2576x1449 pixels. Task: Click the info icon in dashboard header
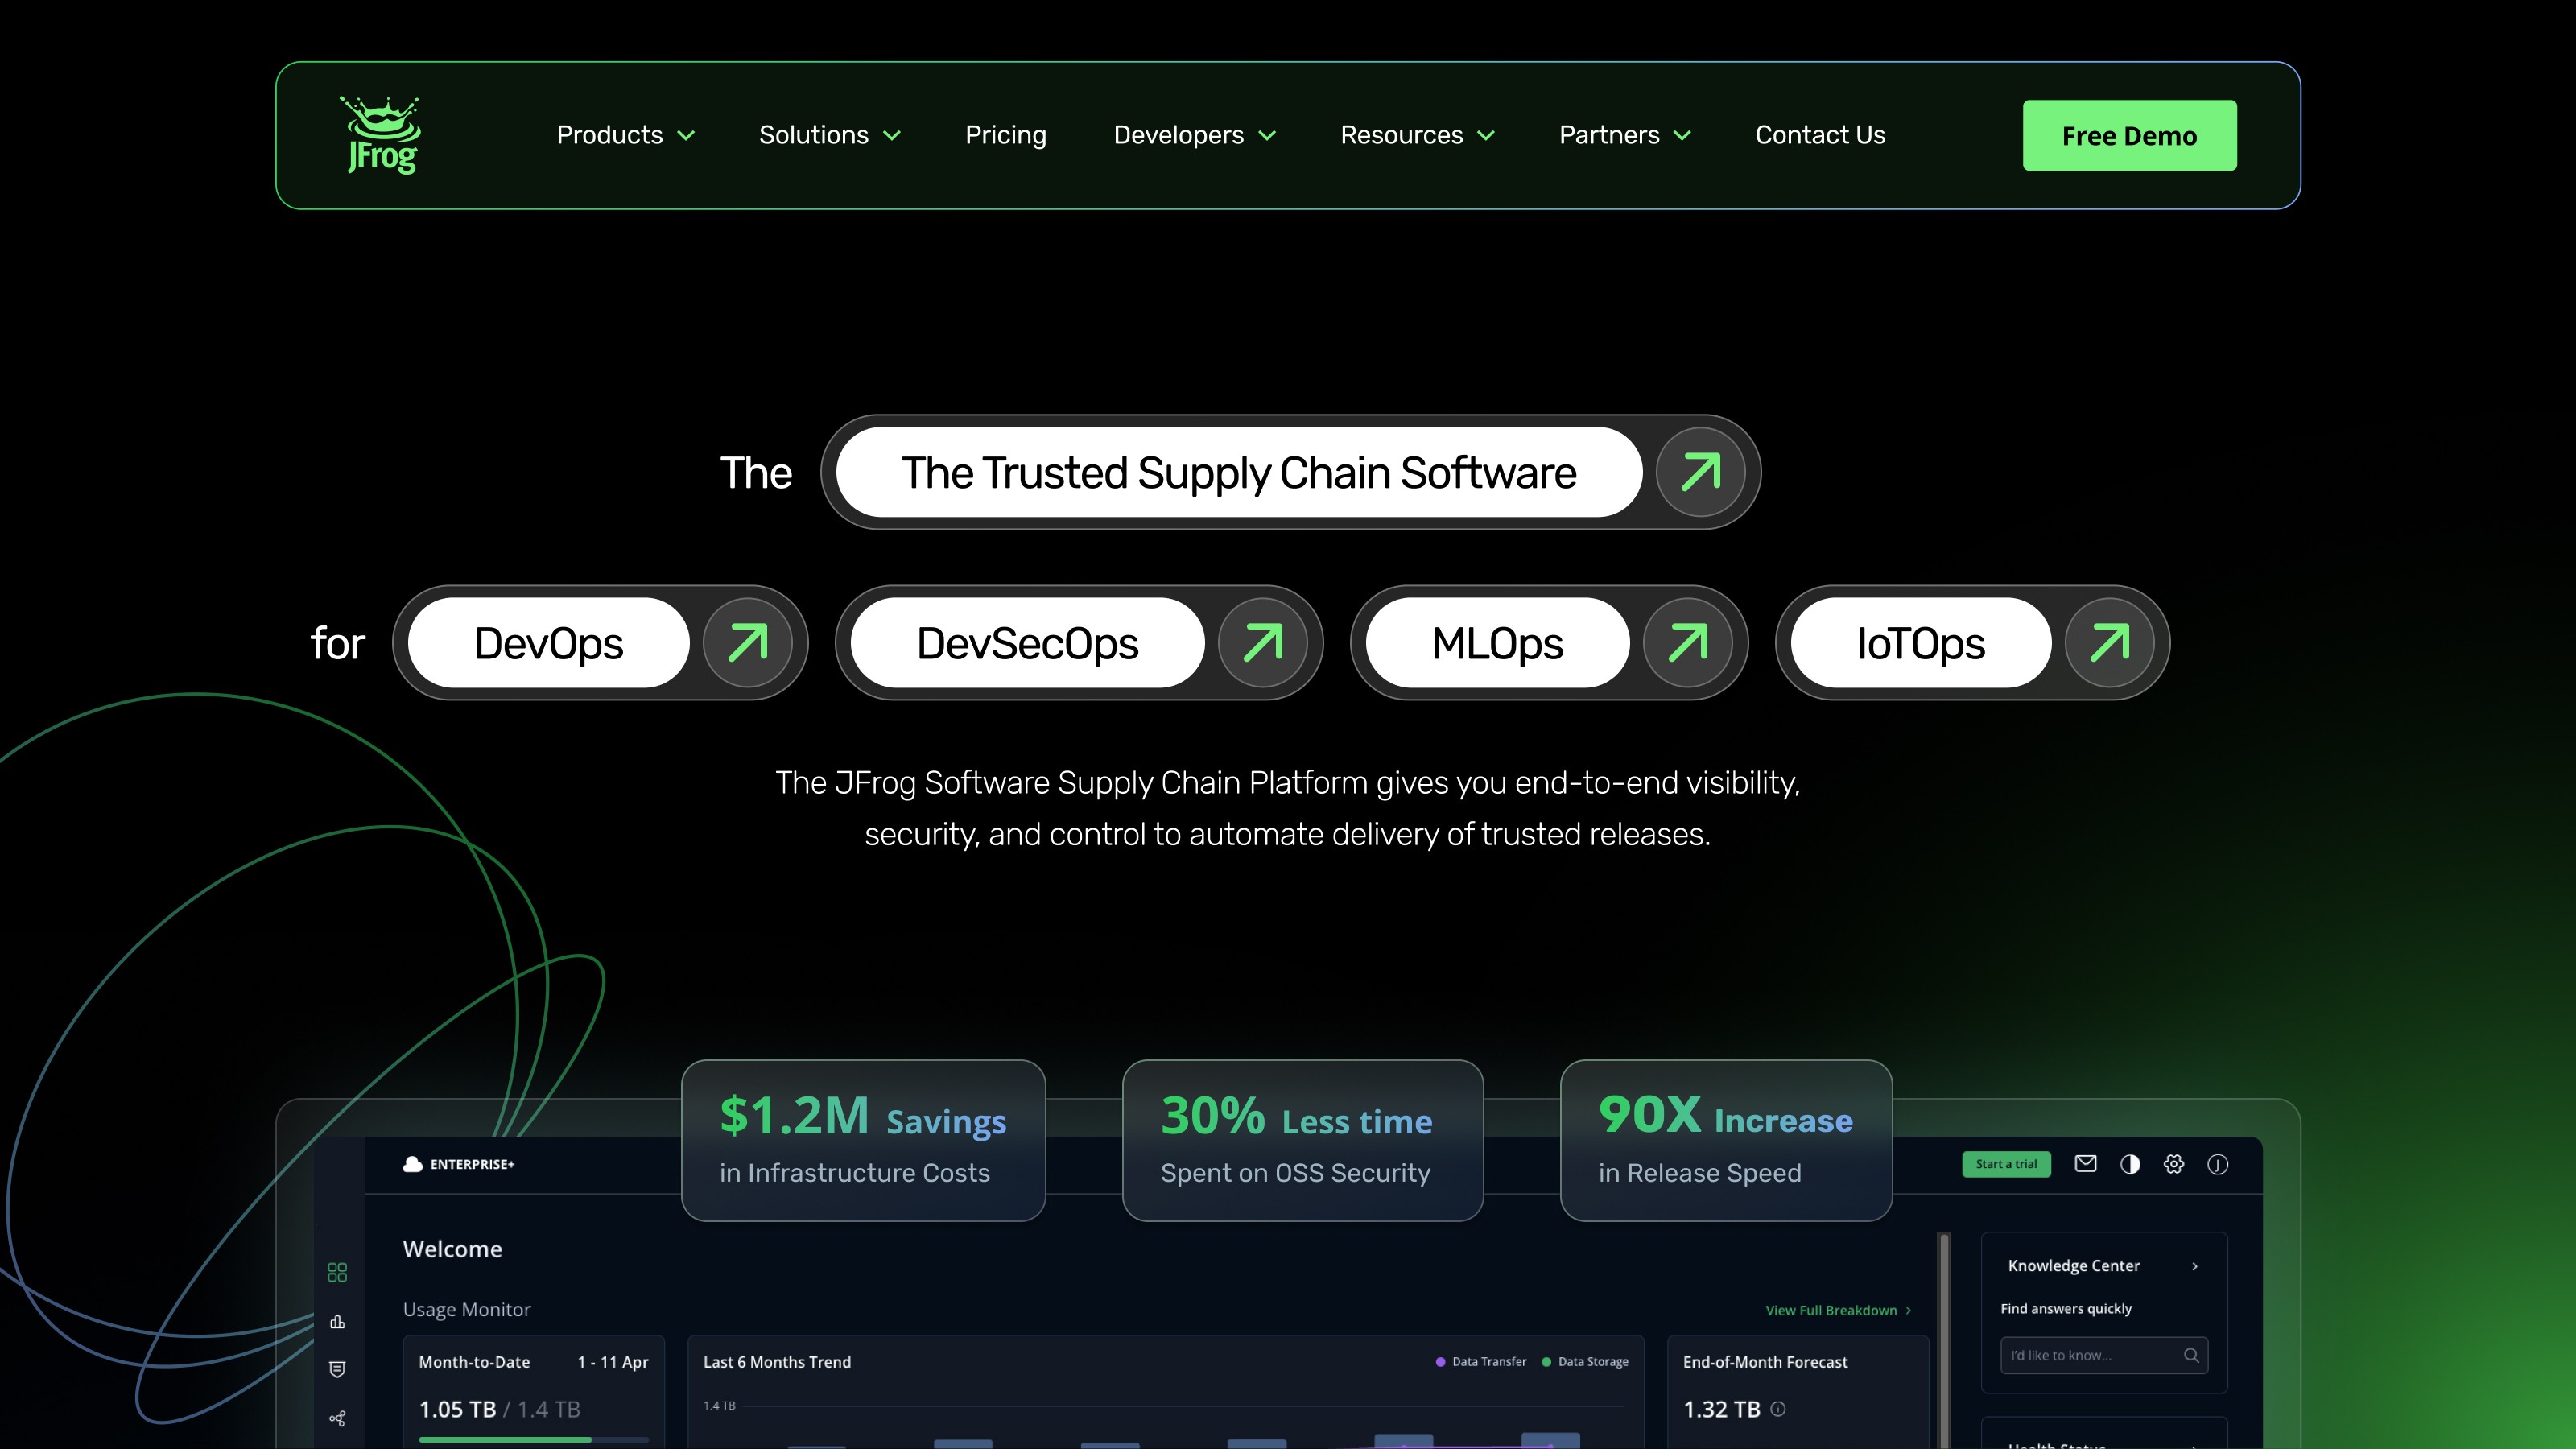[x=2217, y=1164]
